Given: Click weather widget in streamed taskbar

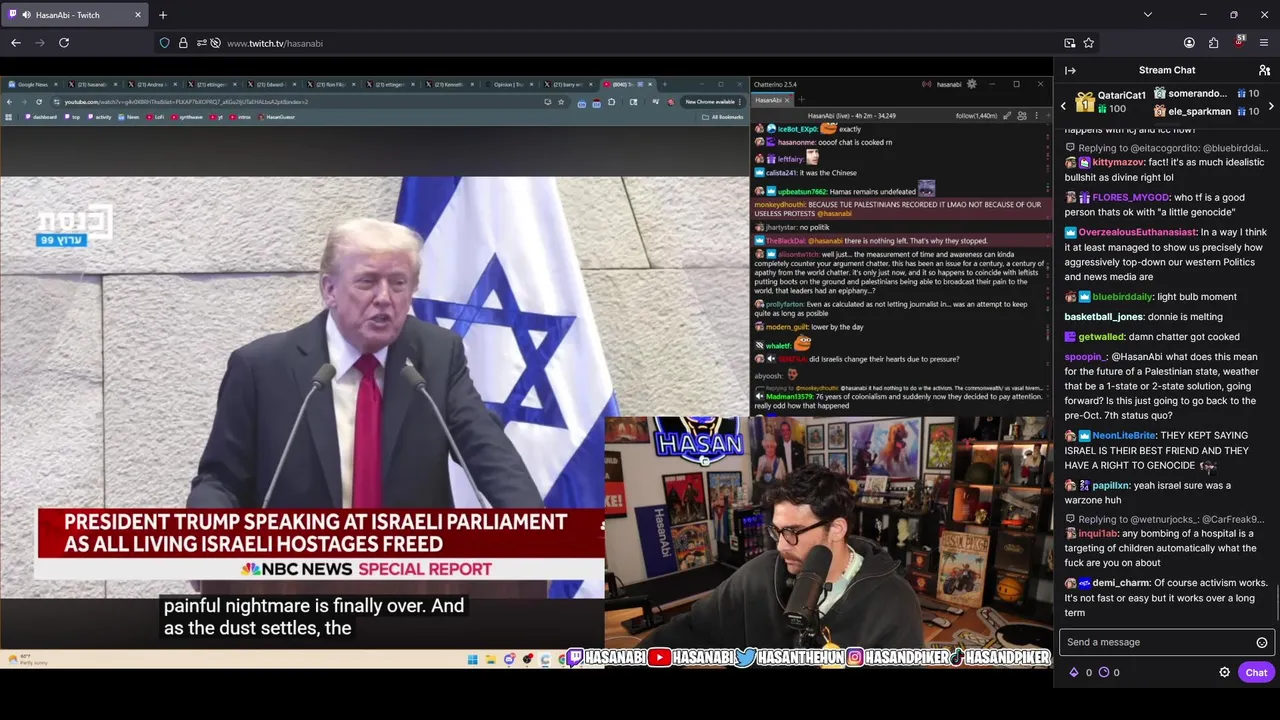Looking at the screenshot, I should point(30,659).
